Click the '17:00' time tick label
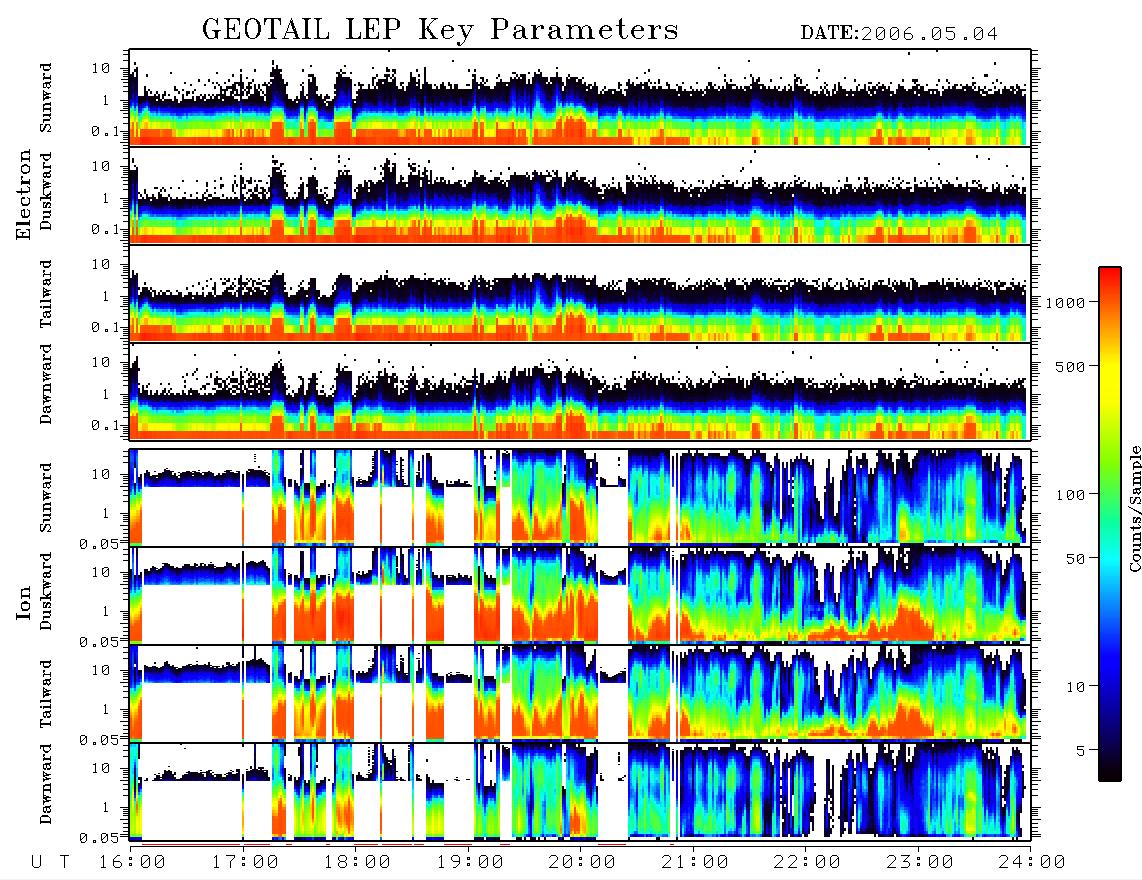 pos(245,863)
